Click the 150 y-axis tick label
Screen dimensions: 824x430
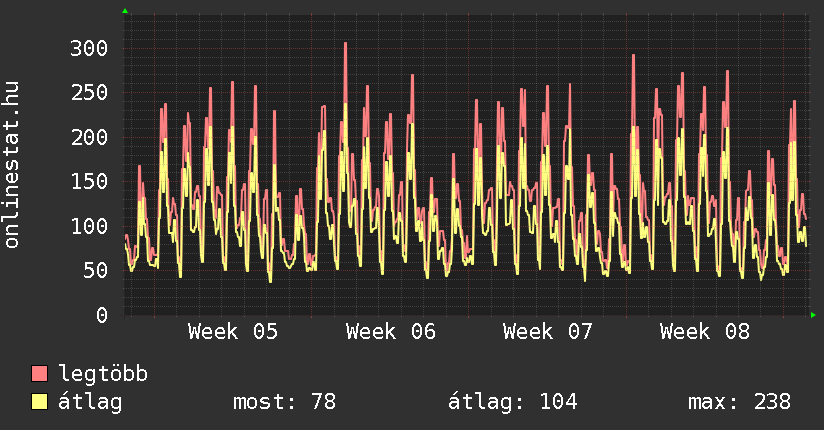[x=88, y=181]
